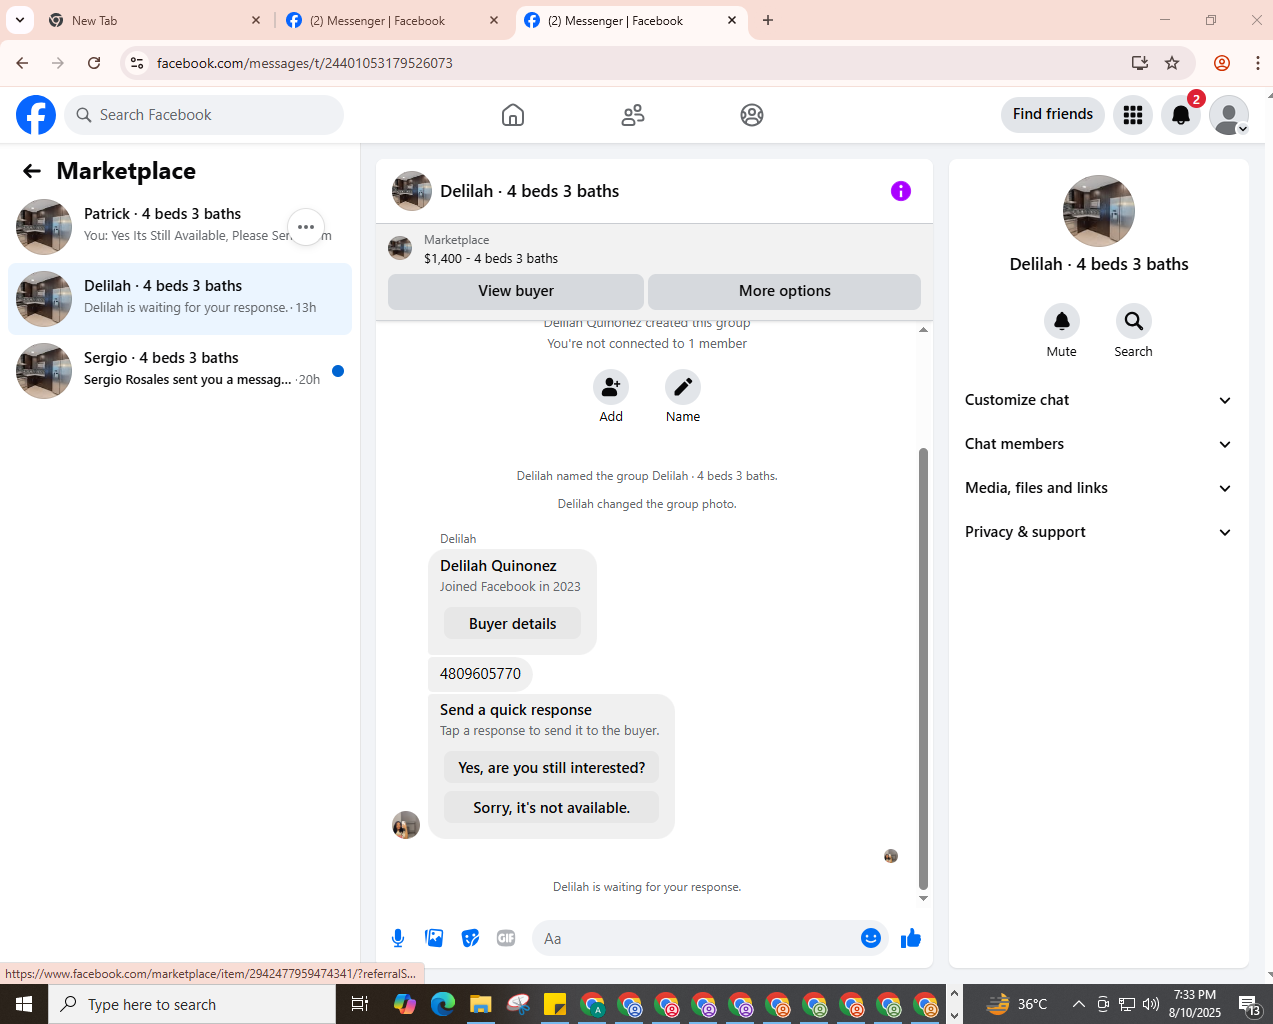Choose a sticker with the sticker icon

[x=470, y=938]
